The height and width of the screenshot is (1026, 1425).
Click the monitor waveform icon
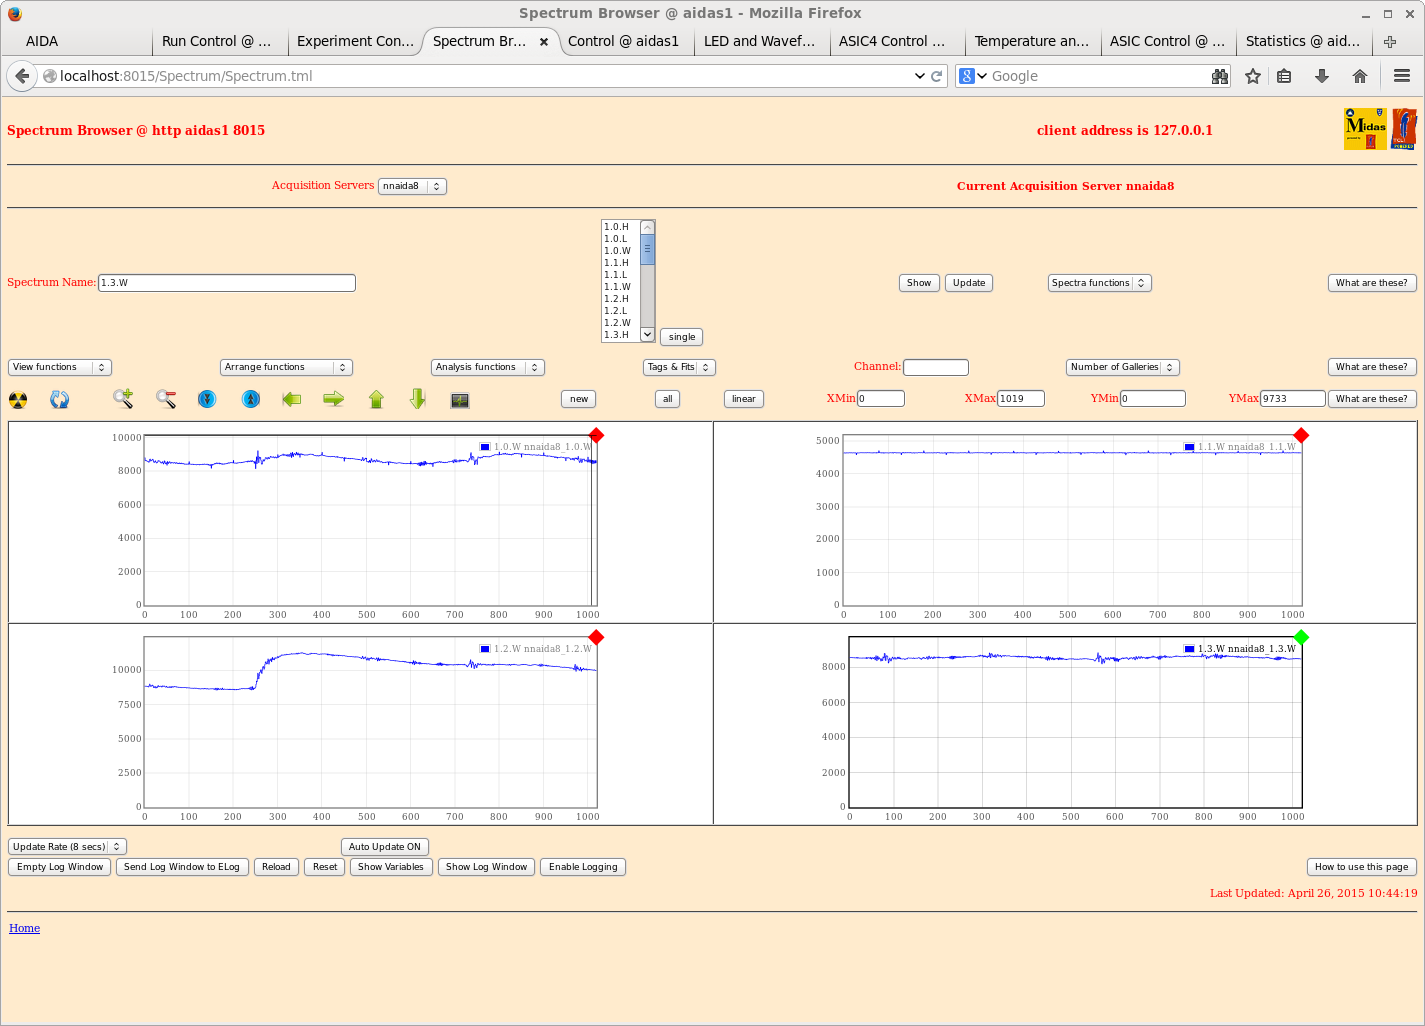click(x=460, y=400)
